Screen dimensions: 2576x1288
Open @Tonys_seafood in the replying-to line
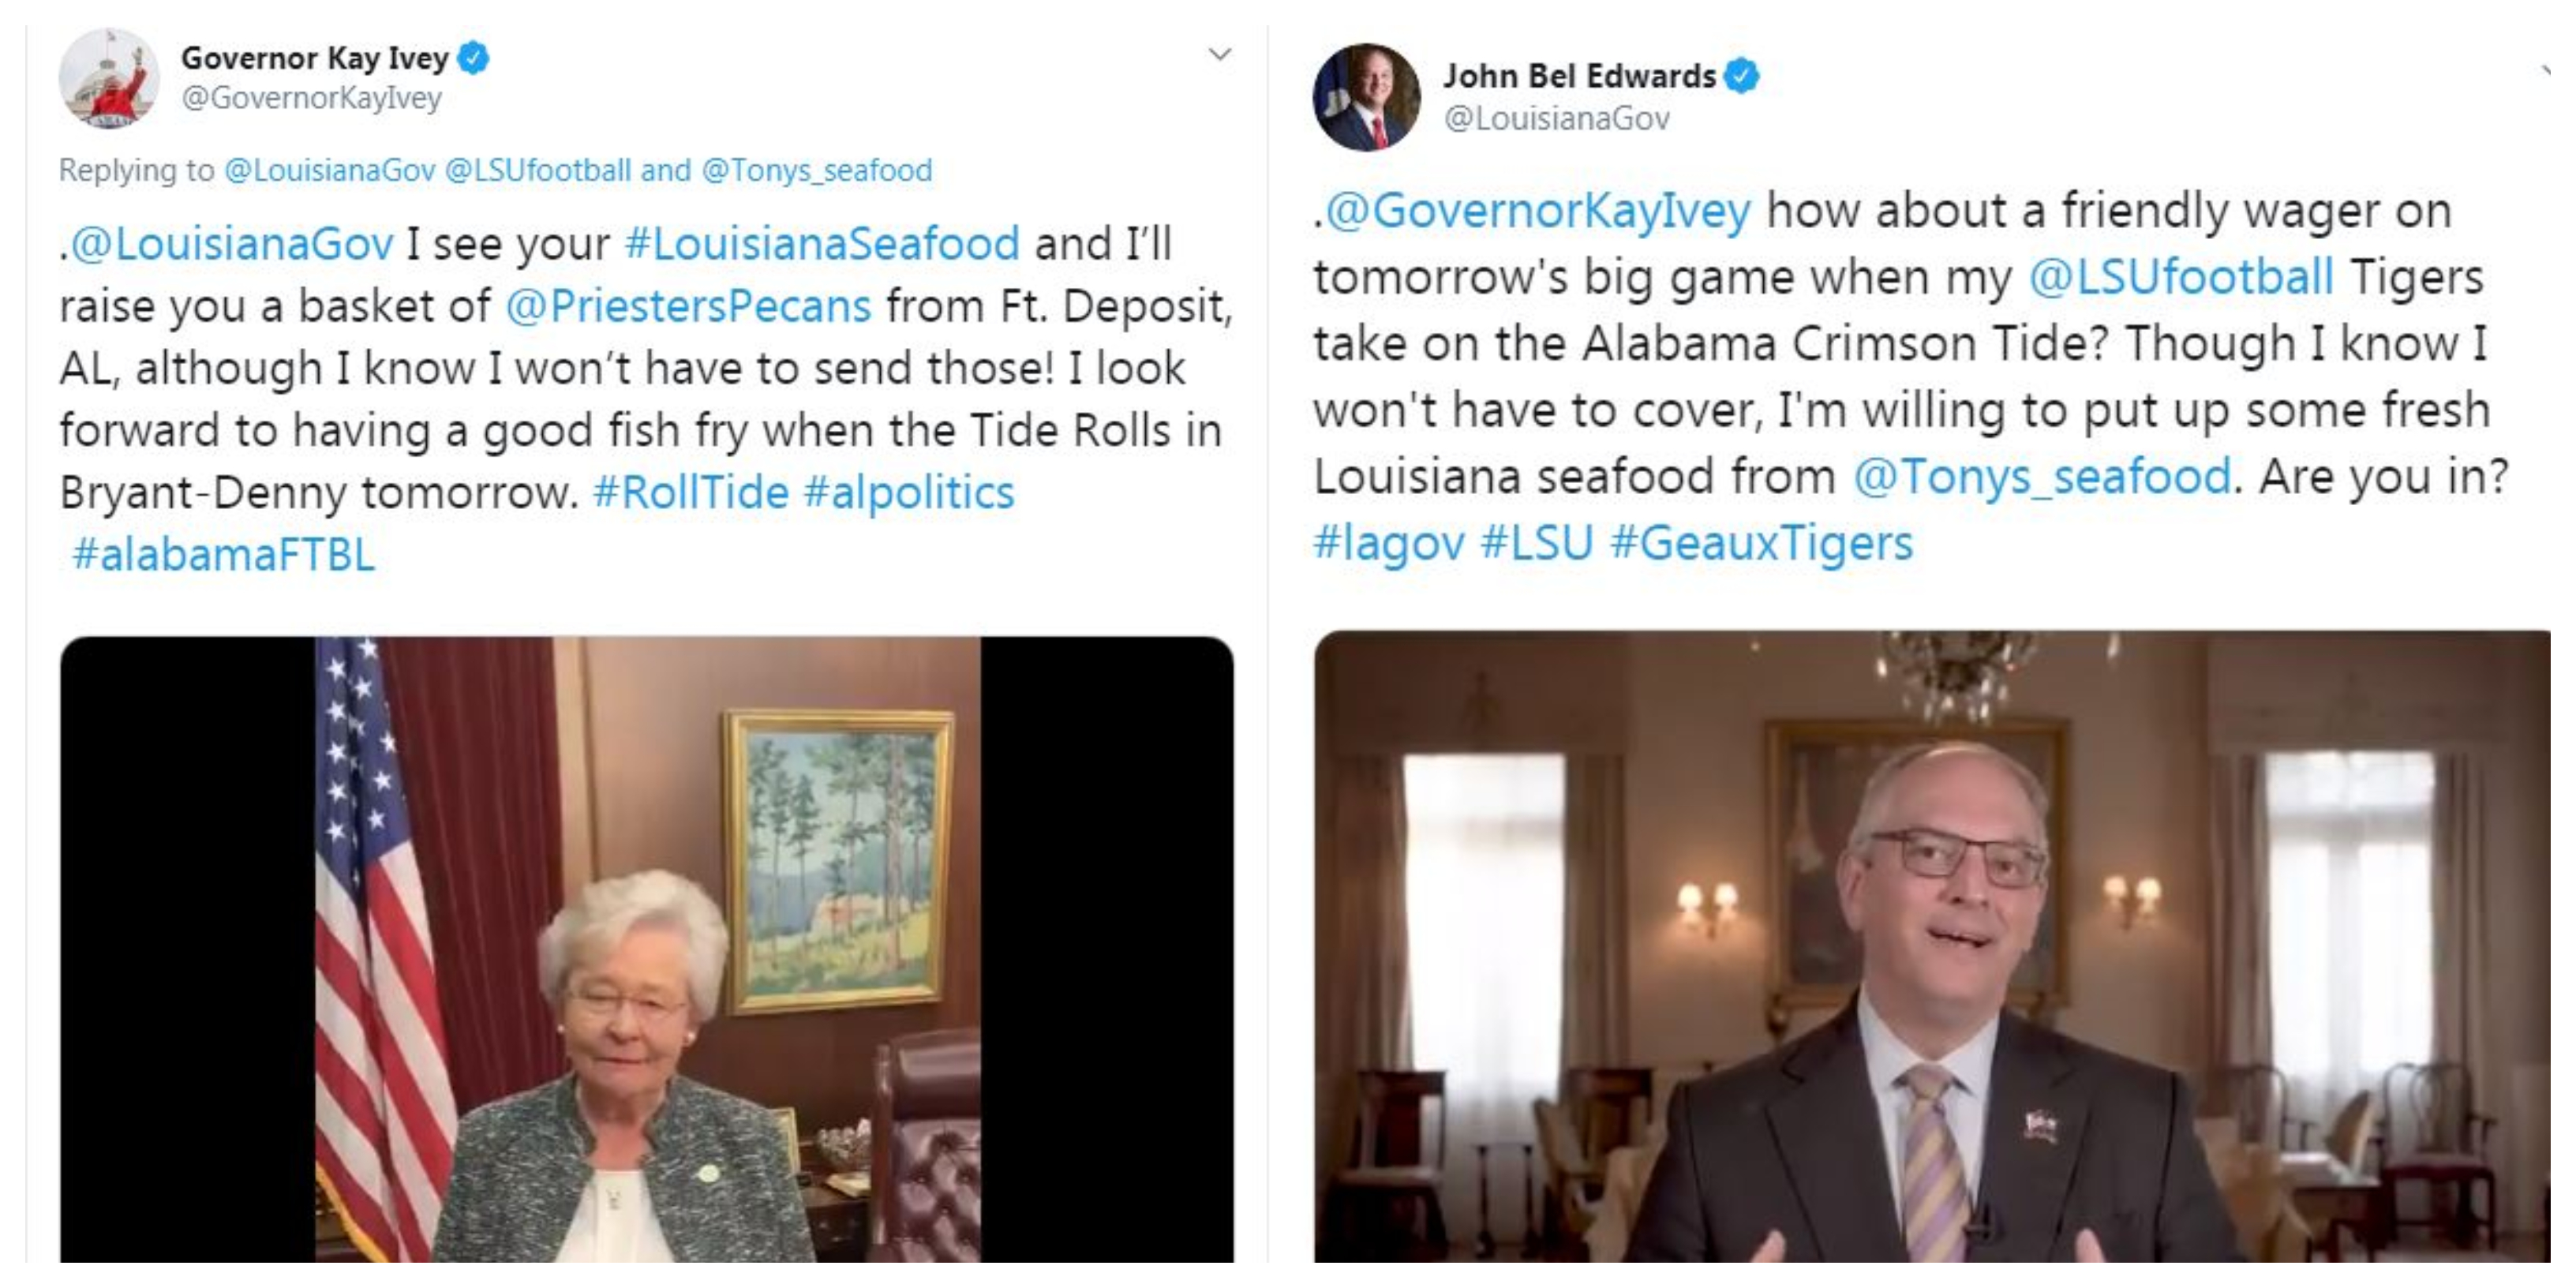(x=817, y=170)
